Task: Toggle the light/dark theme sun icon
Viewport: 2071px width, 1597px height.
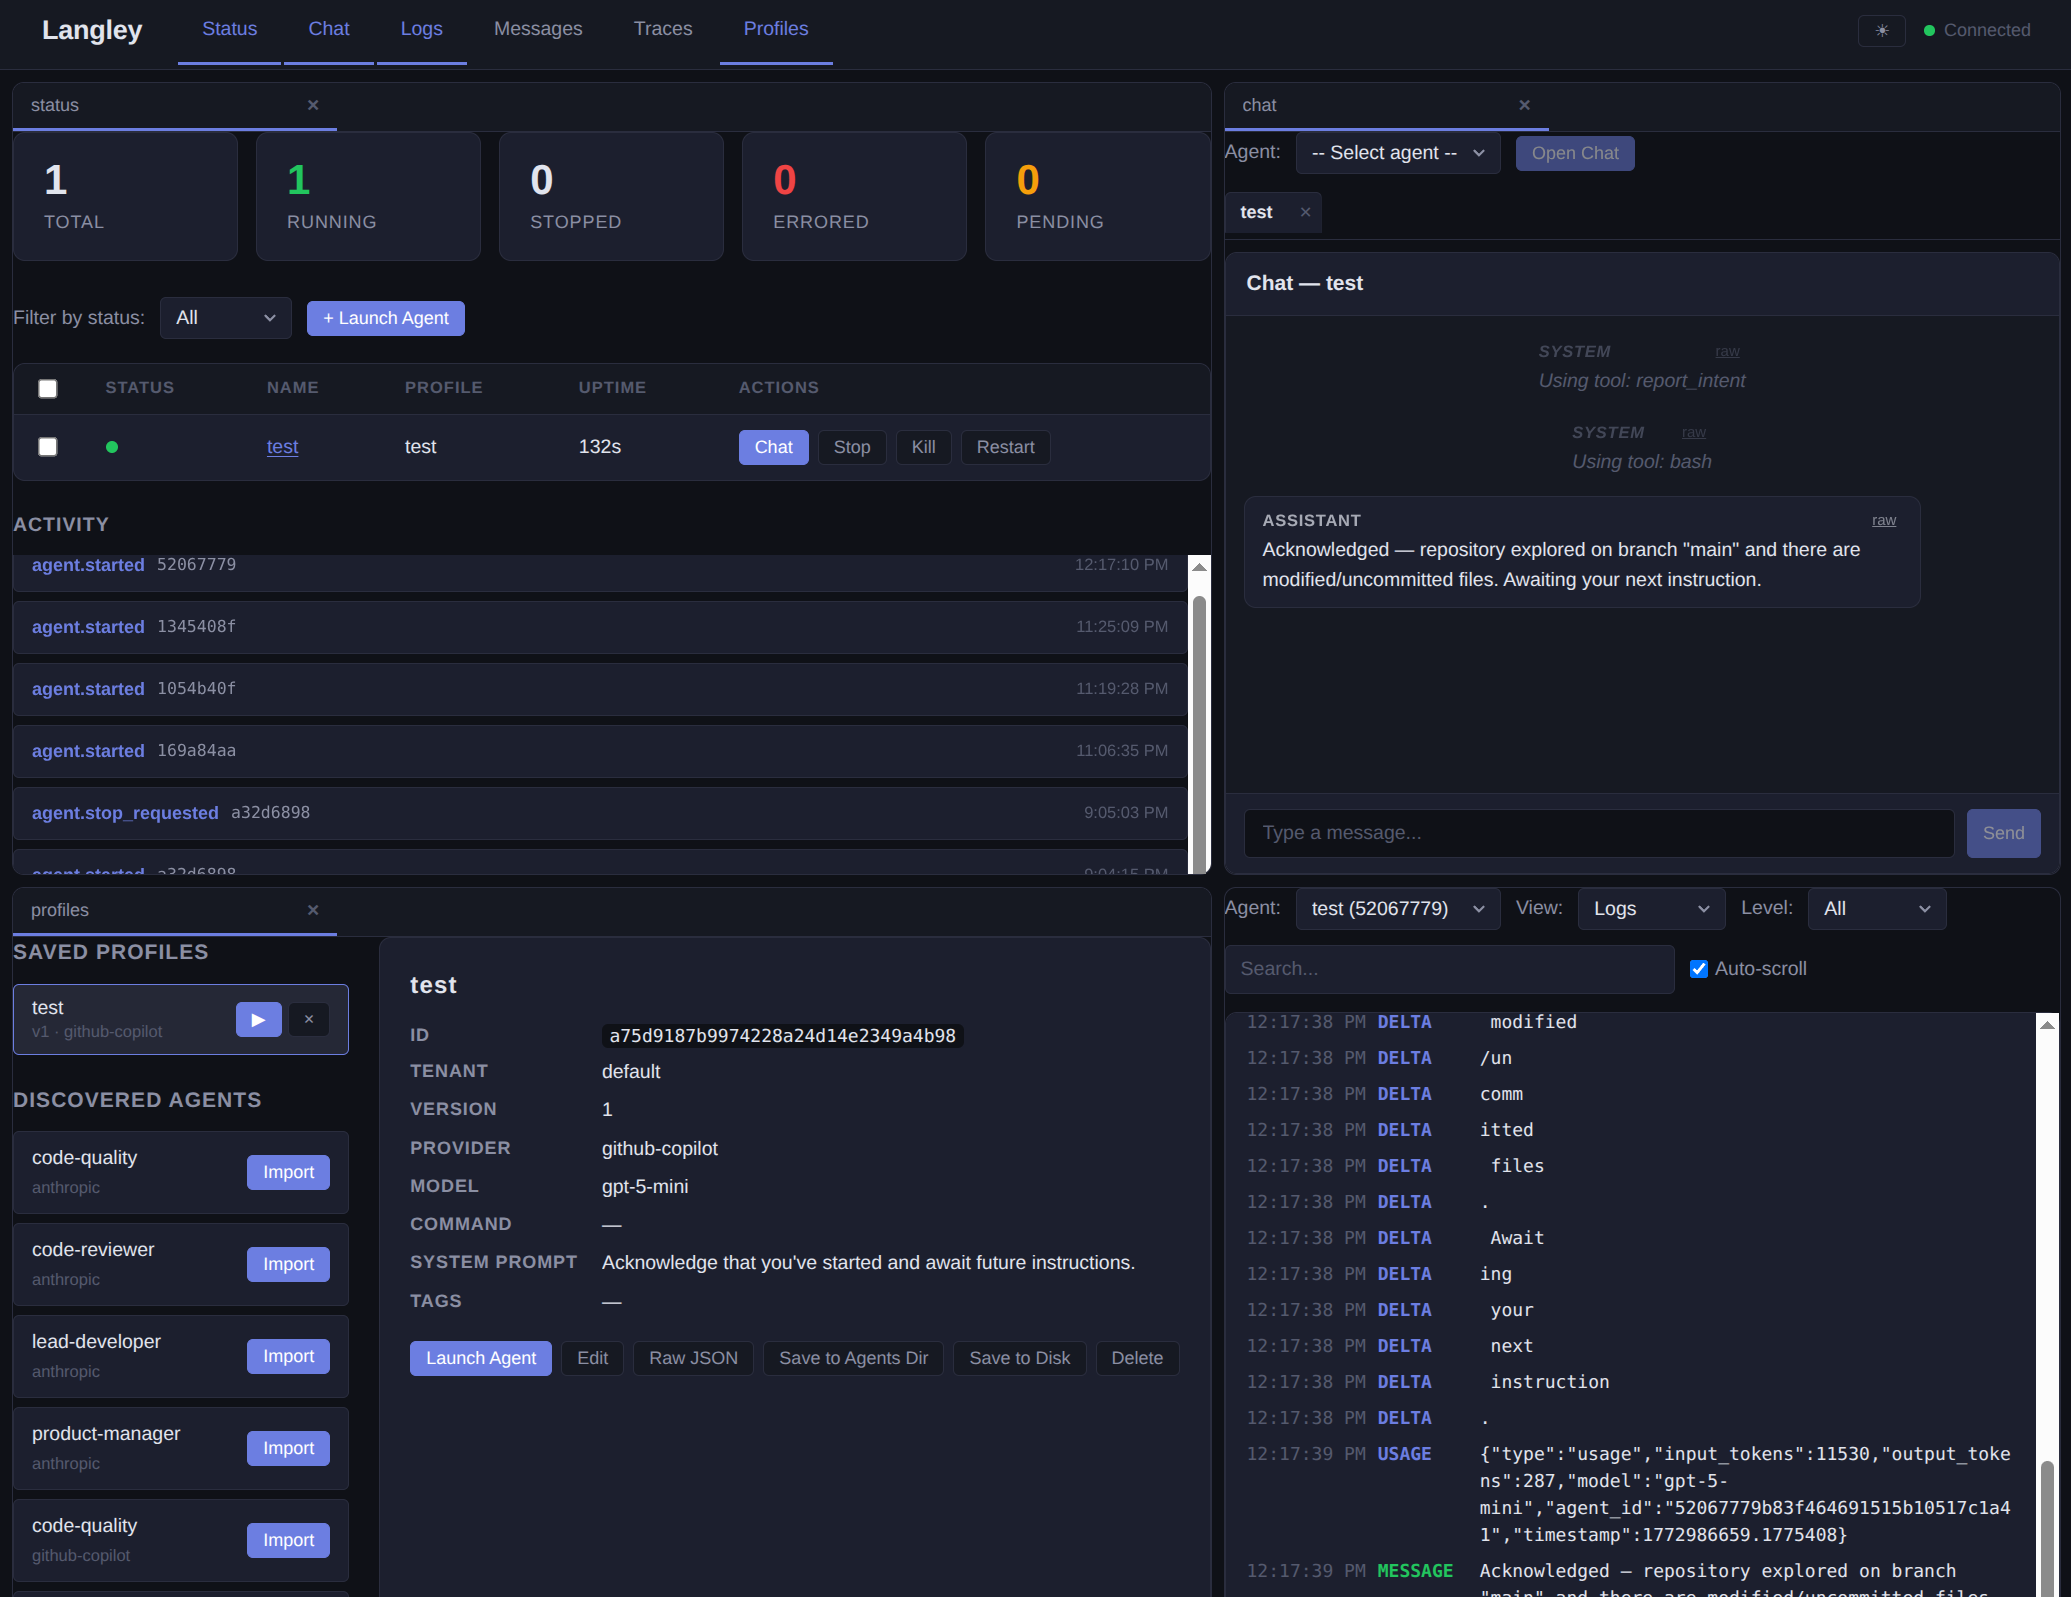Action: pyautogui.click(x=1881, y=30)
